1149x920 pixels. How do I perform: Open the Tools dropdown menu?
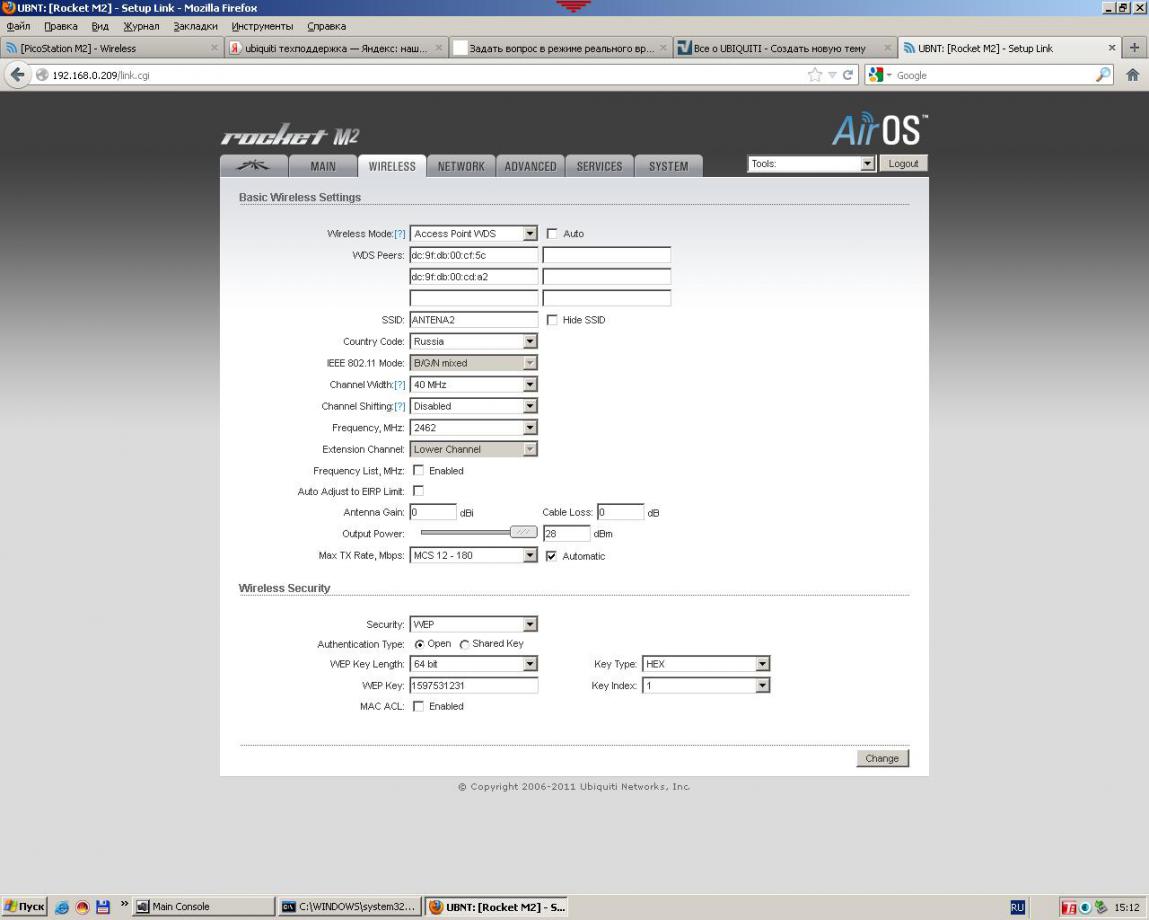tap(811, 164)
